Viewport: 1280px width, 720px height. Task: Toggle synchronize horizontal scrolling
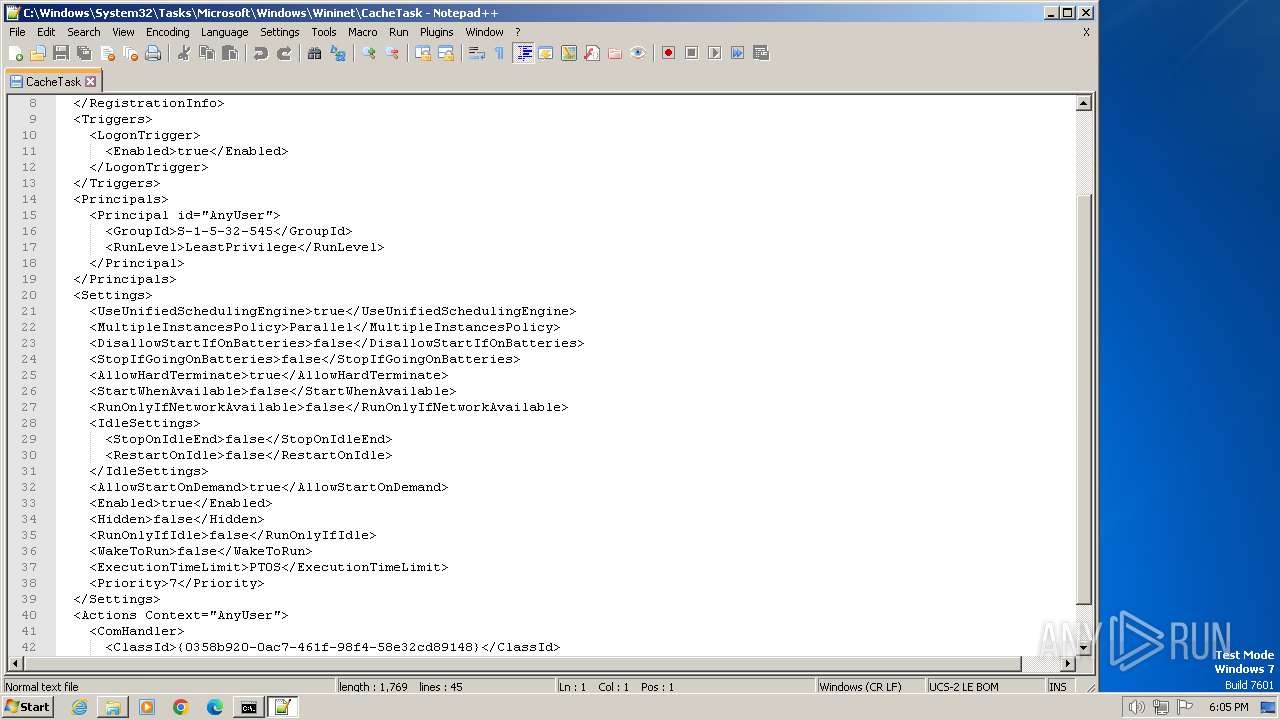point(445,53)
